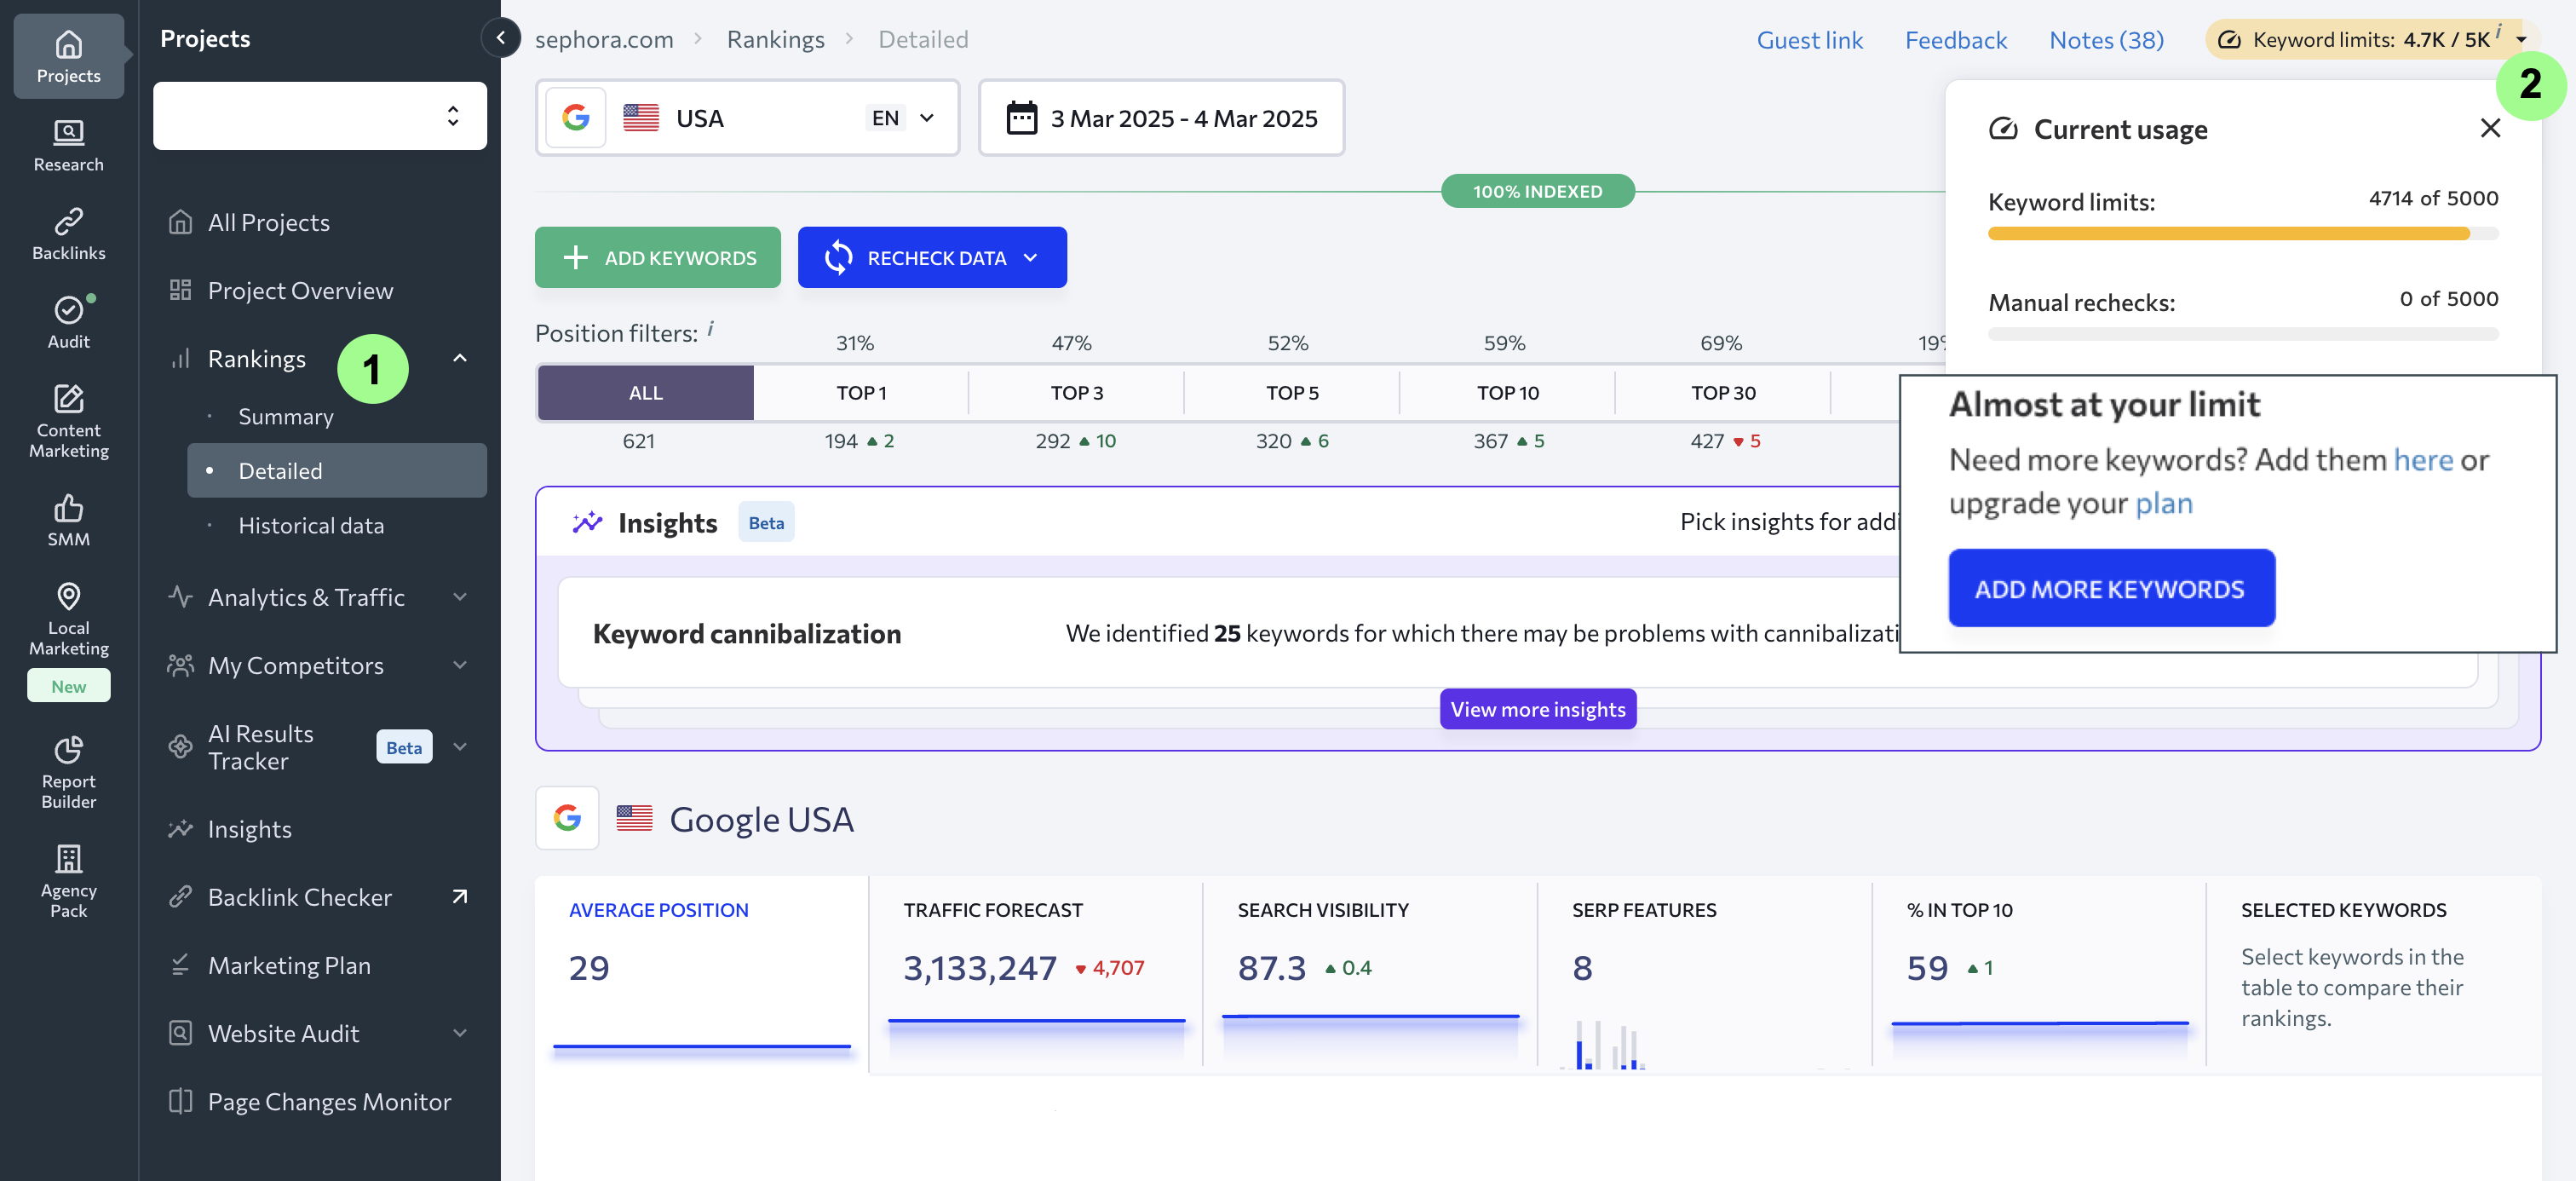Image resolution: width=2576 pixels, height=1181 pixels.
Task: Open the USA EN search engine dropdown
Action: click(747, 118)
